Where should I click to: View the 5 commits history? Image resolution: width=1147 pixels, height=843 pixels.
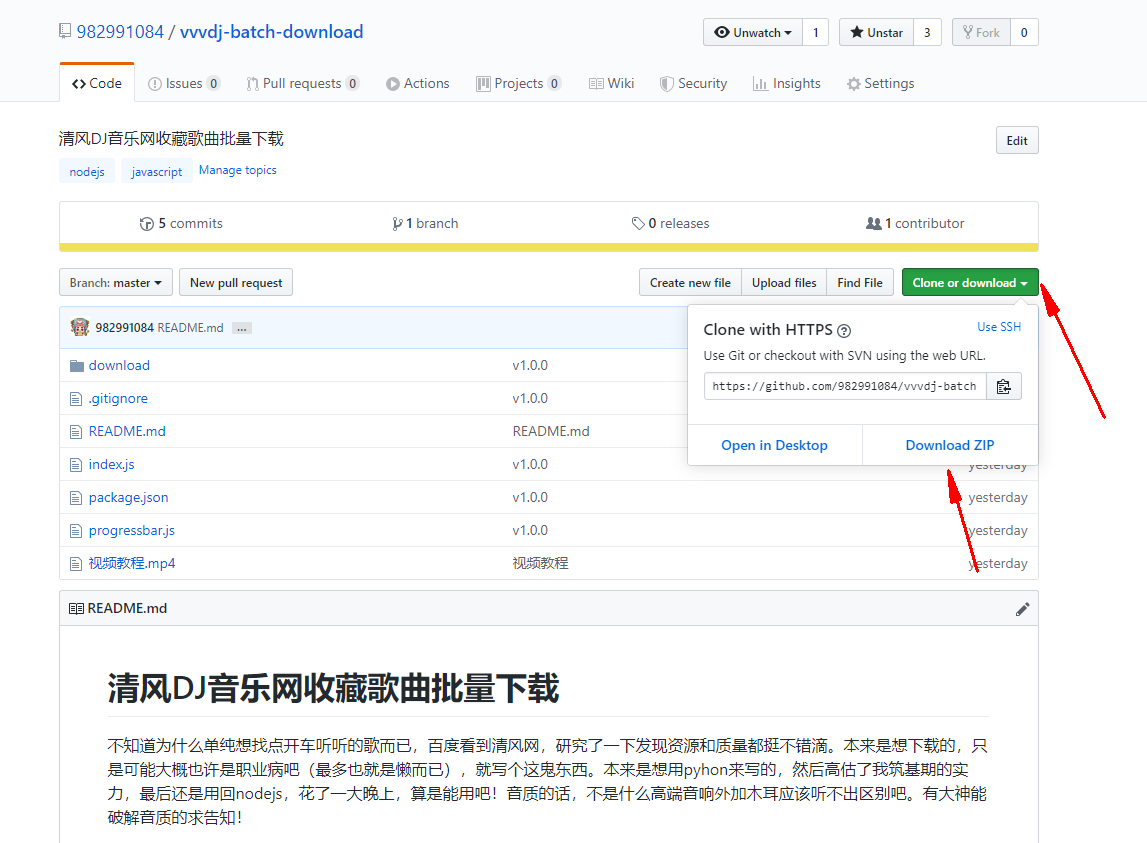[181, 223]
